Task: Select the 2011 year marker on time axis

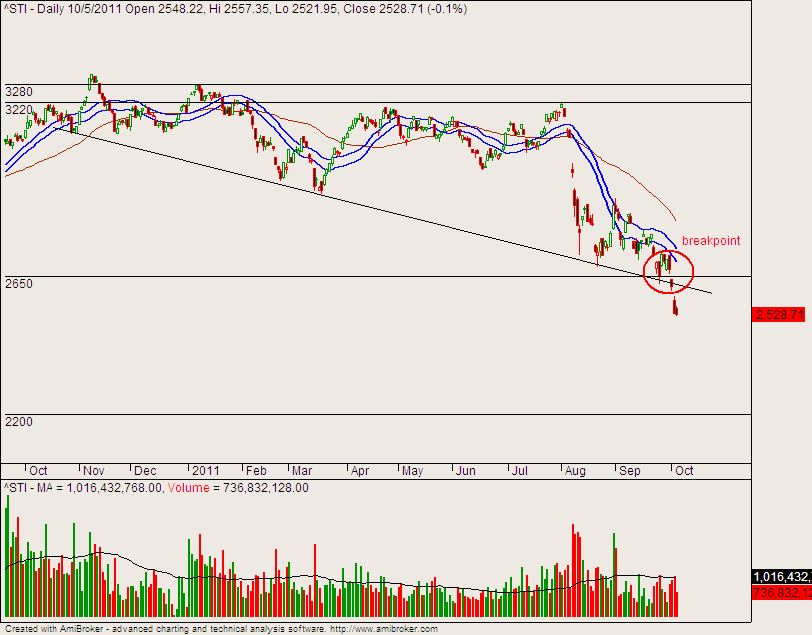Action: coord(206,470)
